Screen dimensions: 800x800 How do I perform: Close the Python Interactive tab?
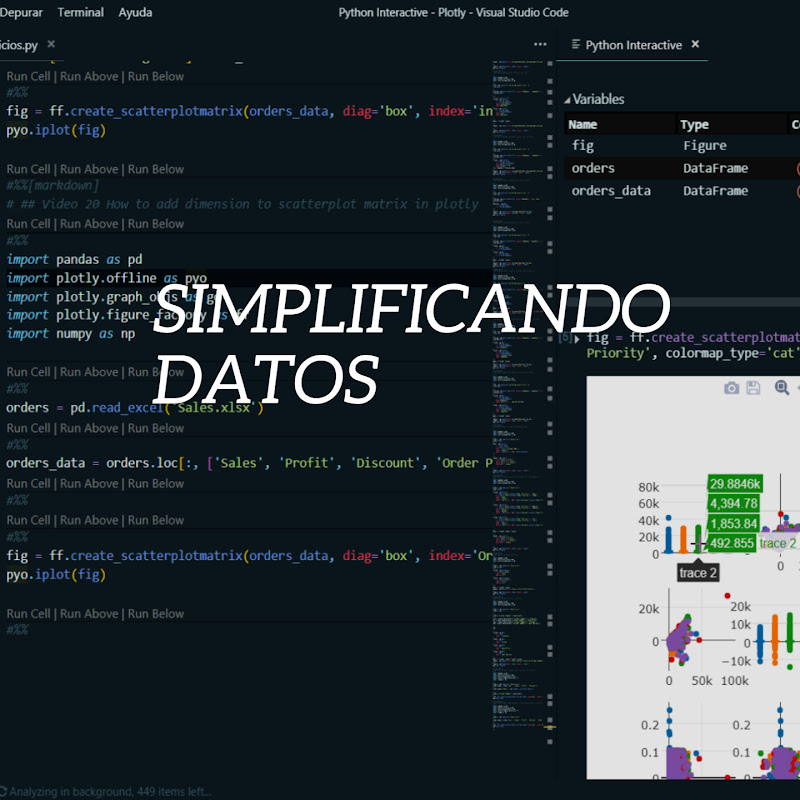pyautogui.click(x=695, y=45)
